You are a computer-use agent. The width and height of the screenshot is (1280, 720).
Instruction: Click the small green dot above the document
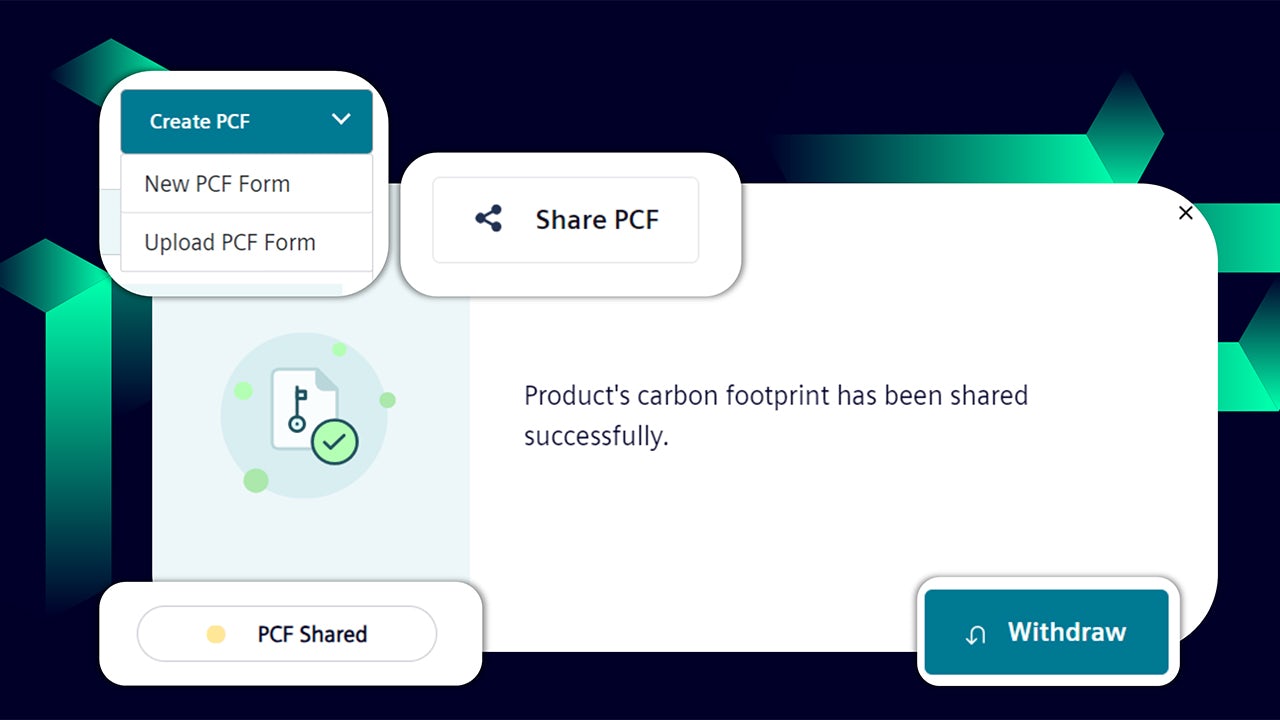click(339, 349)
